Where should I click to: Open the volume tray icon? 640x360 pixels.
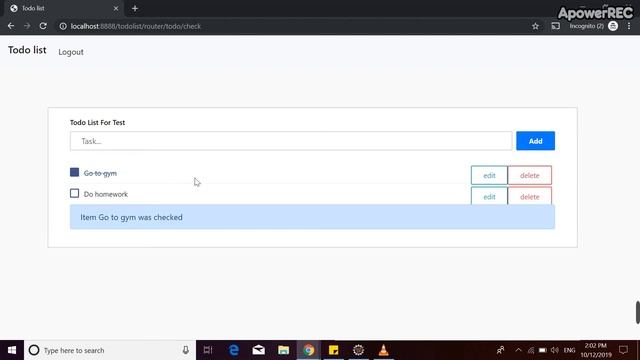point(555,350)
